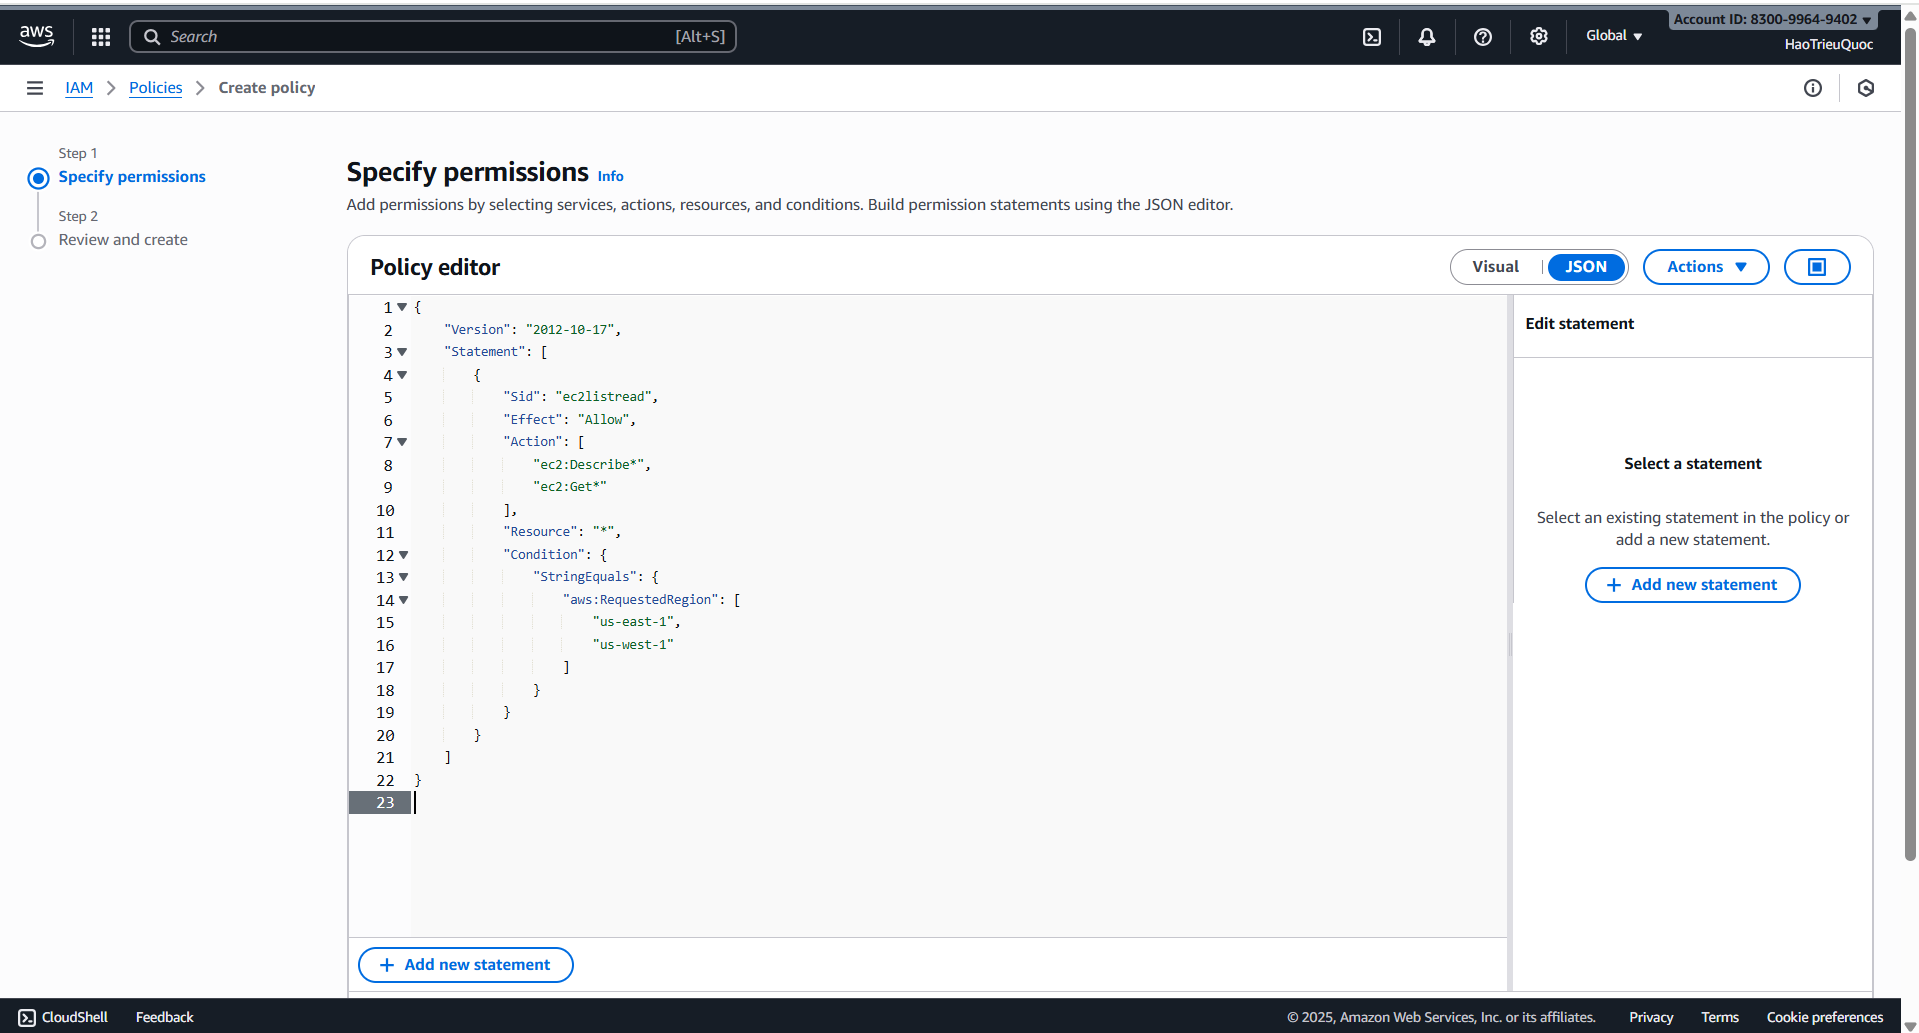Open the notifications bell
The image size is (1919, 1033).
[1426, 36]
